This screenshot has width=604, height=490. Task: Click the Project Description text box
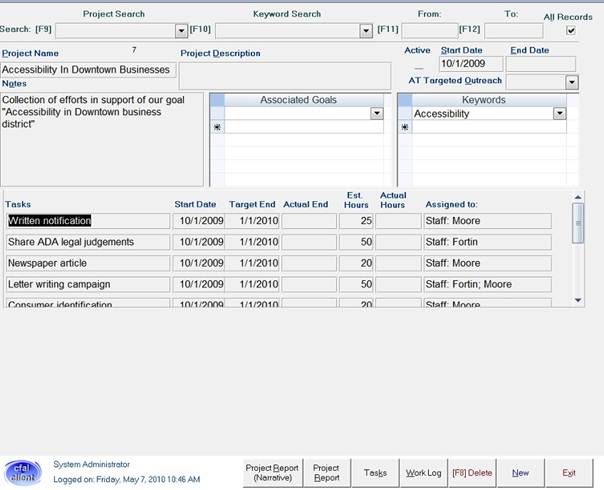[x=285, y=76]
